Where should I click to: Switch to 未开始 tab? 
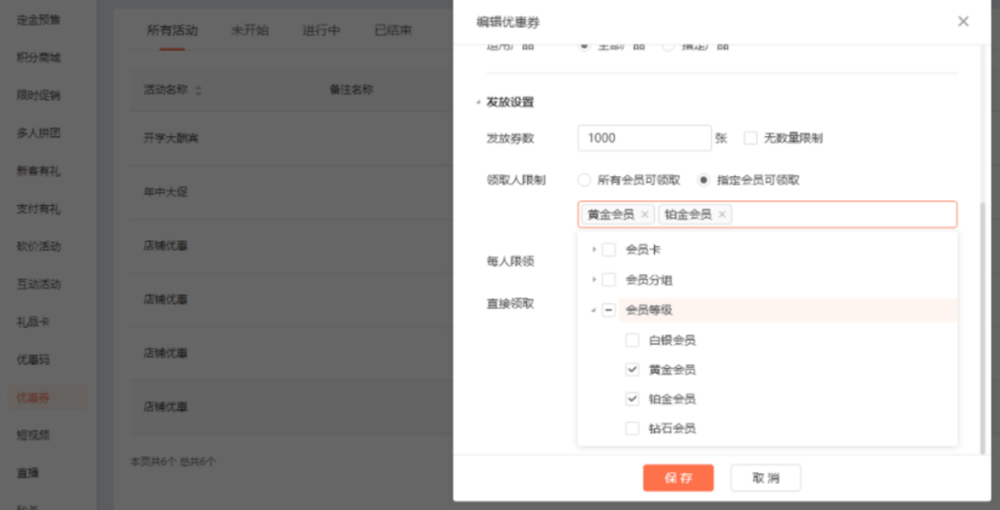[x=249, y=30]
